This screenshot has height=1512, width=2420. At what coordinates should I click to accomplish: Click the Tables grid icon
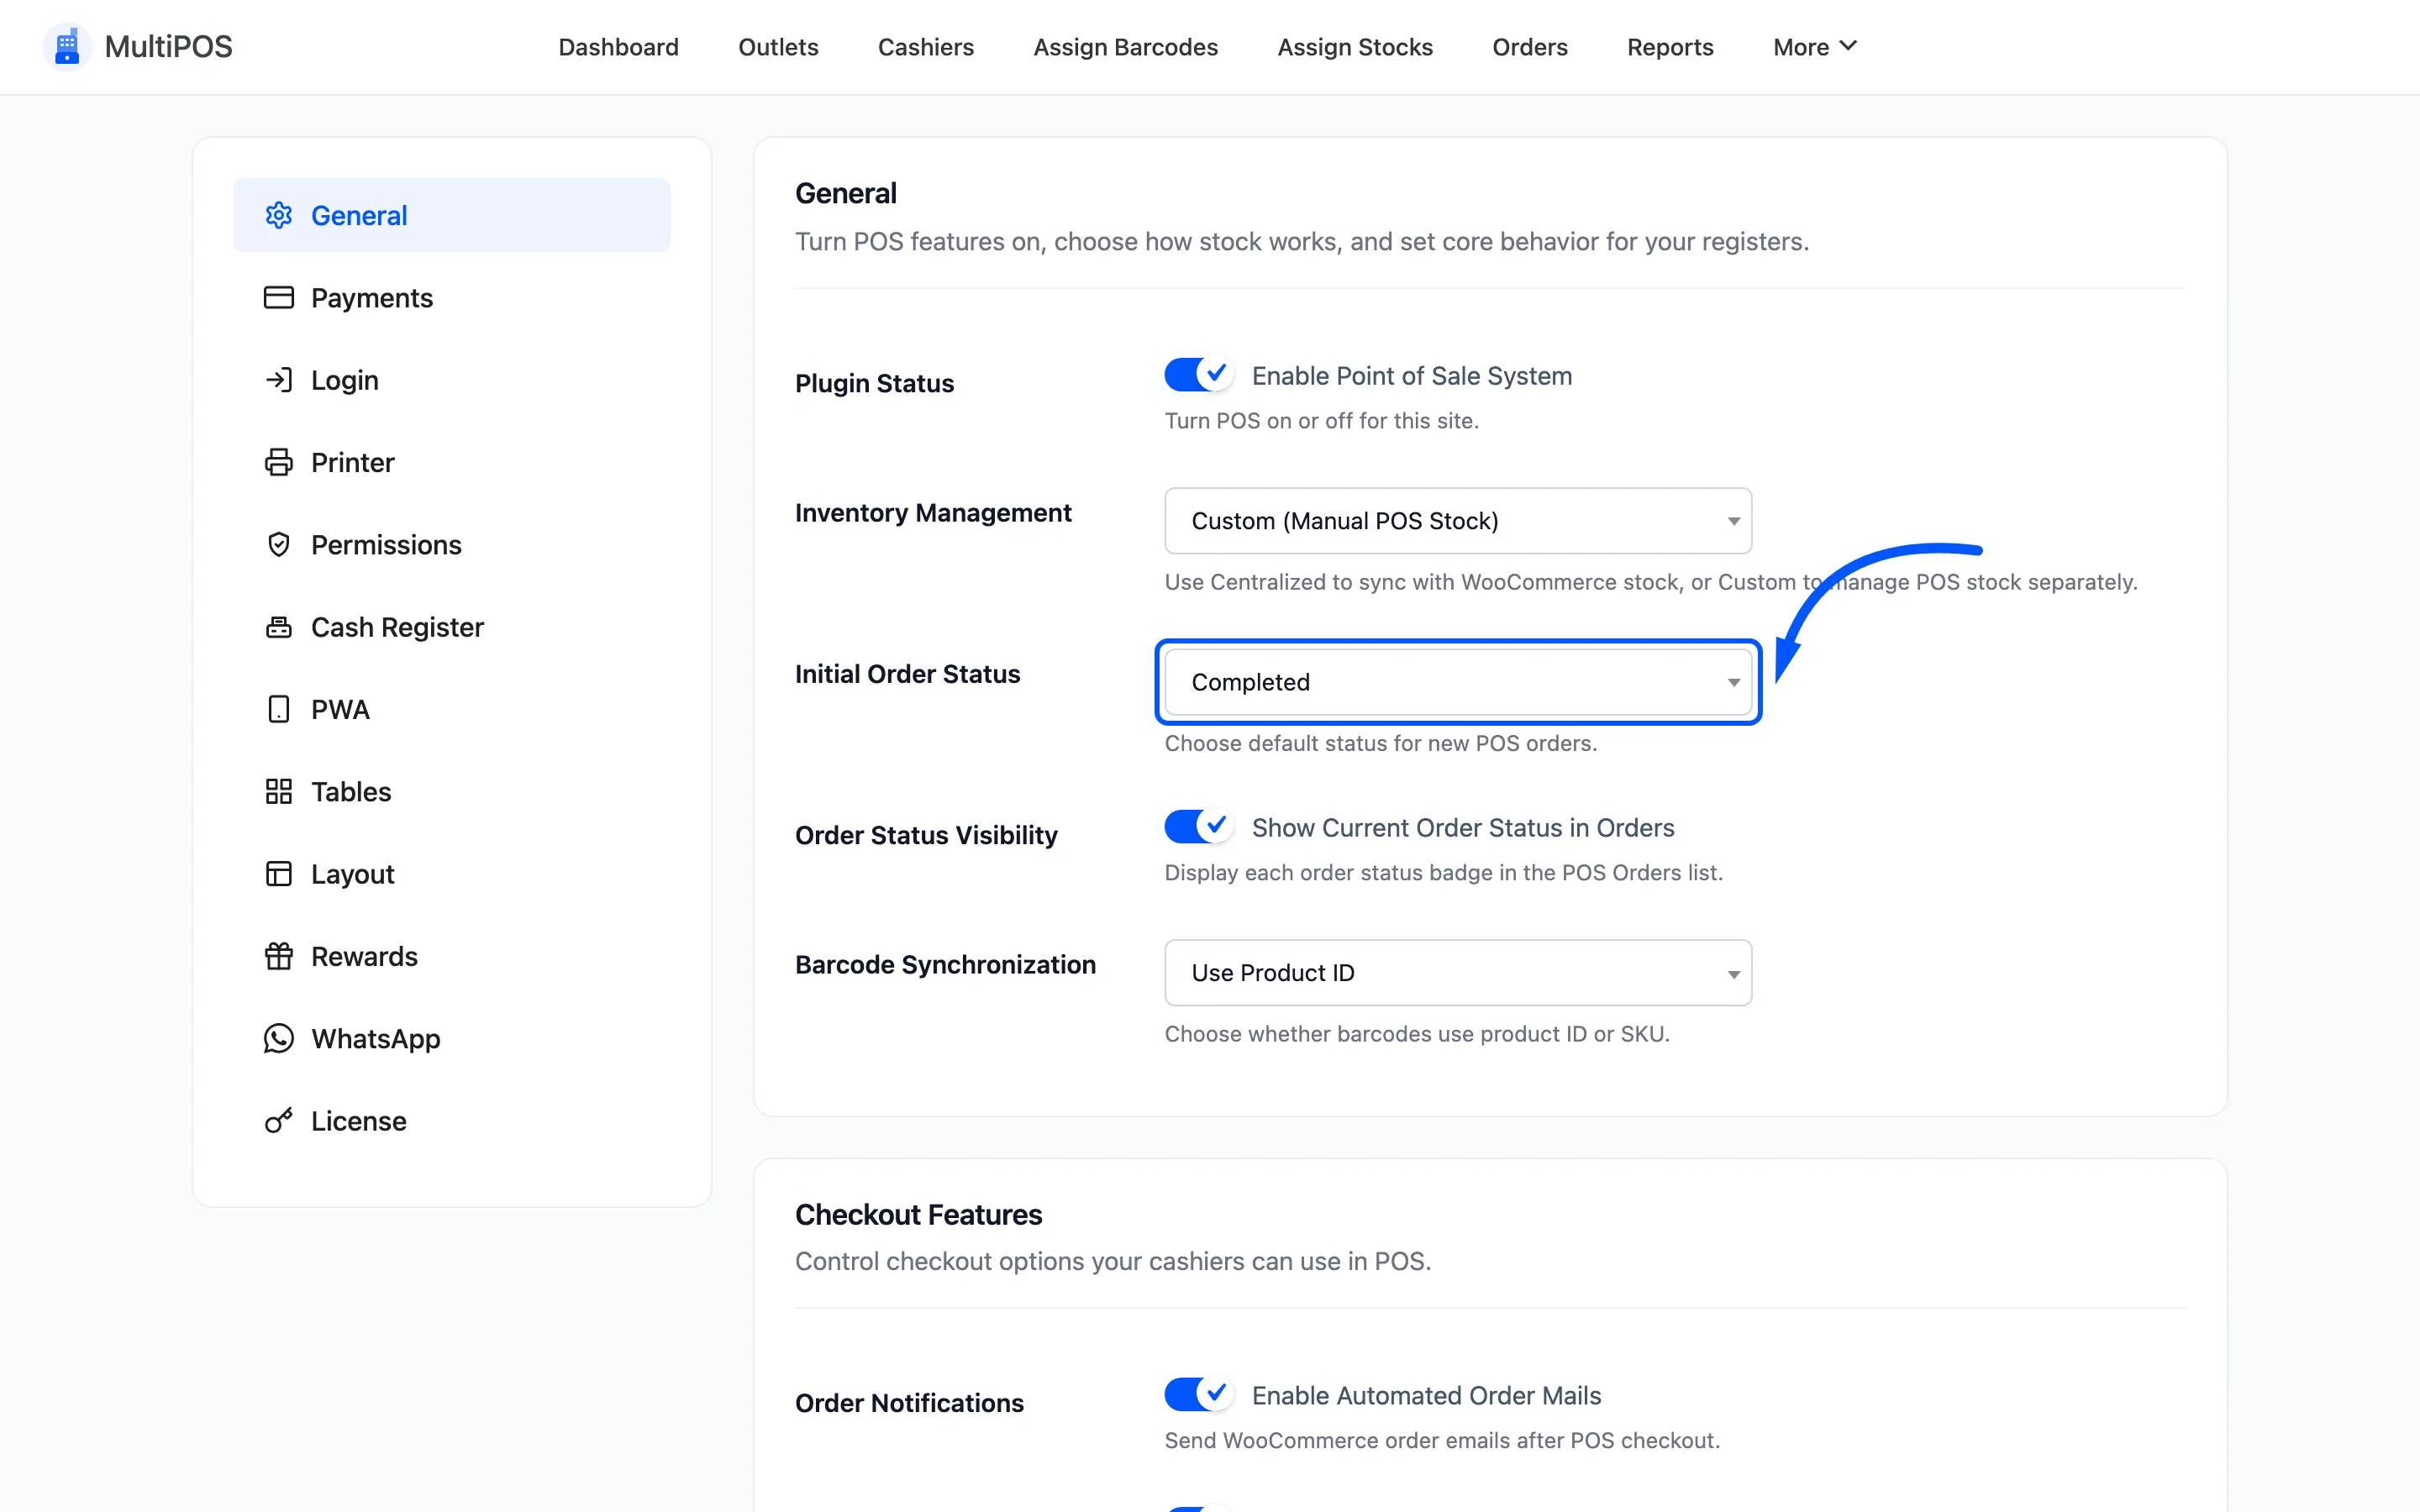tap(278, 791)
